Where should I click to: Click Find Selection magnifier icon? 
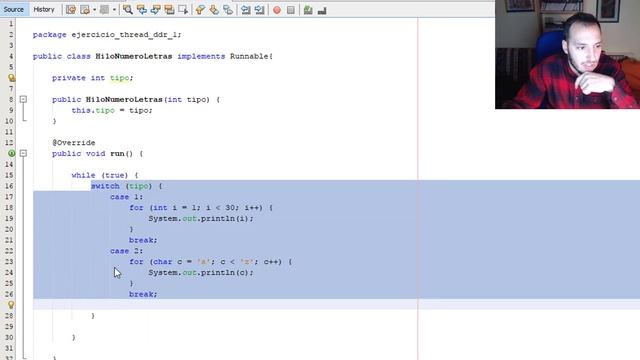click(x=128, y=10)
